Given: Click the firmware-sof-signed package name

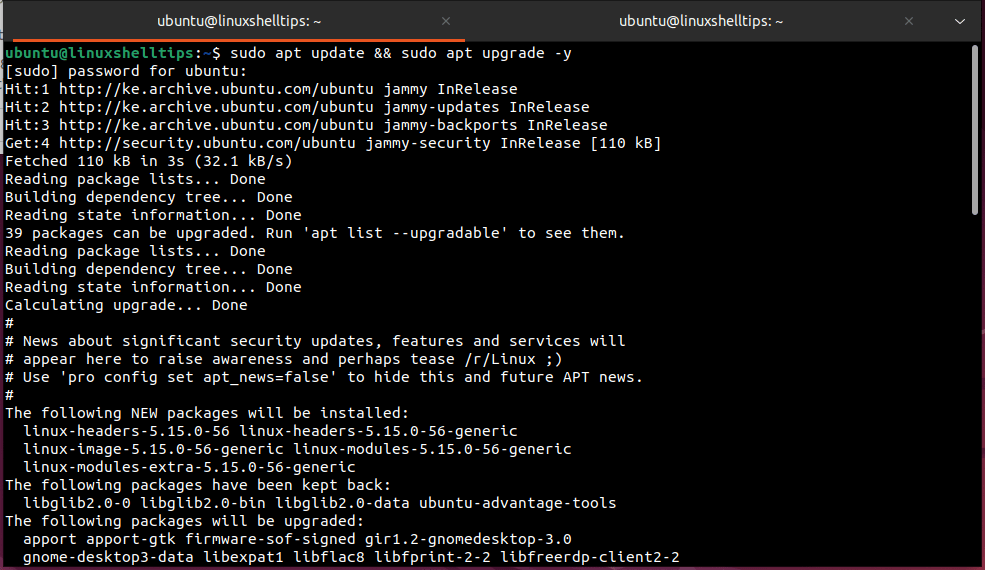Looking at the screenshot, I should (270, 539).
